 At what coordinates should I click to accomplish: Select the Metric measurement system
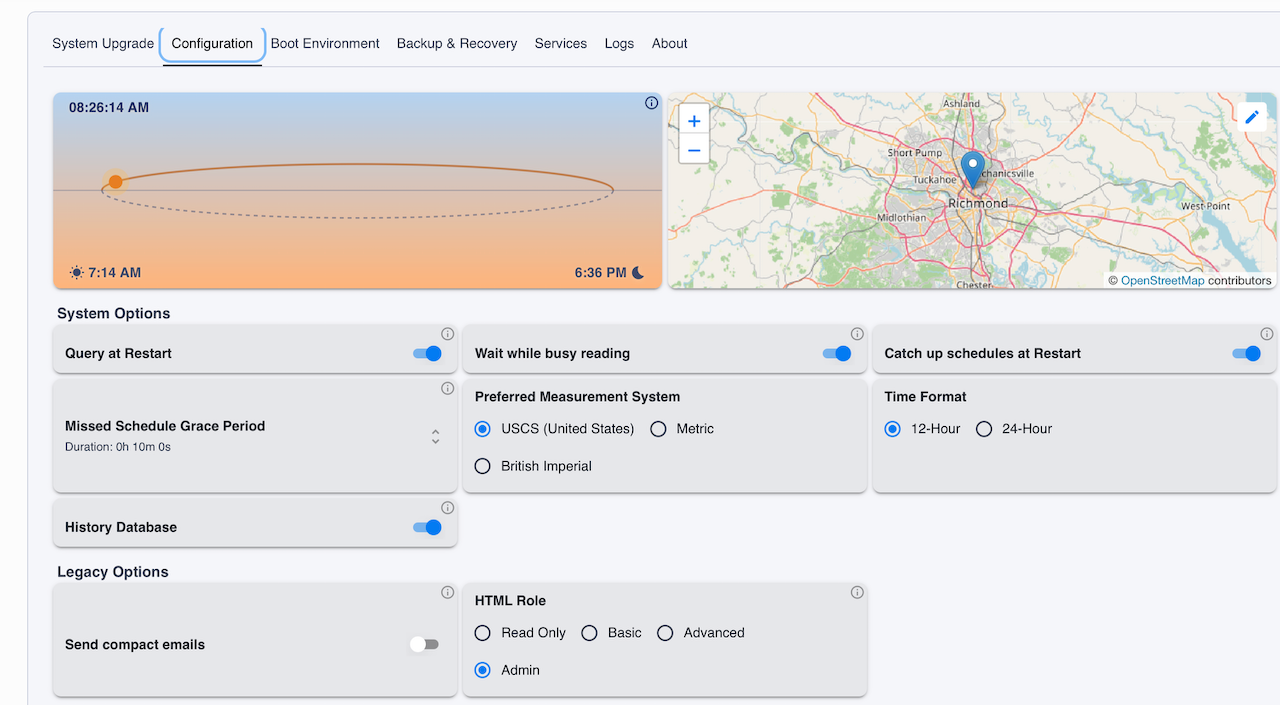[x=658, y=429]
